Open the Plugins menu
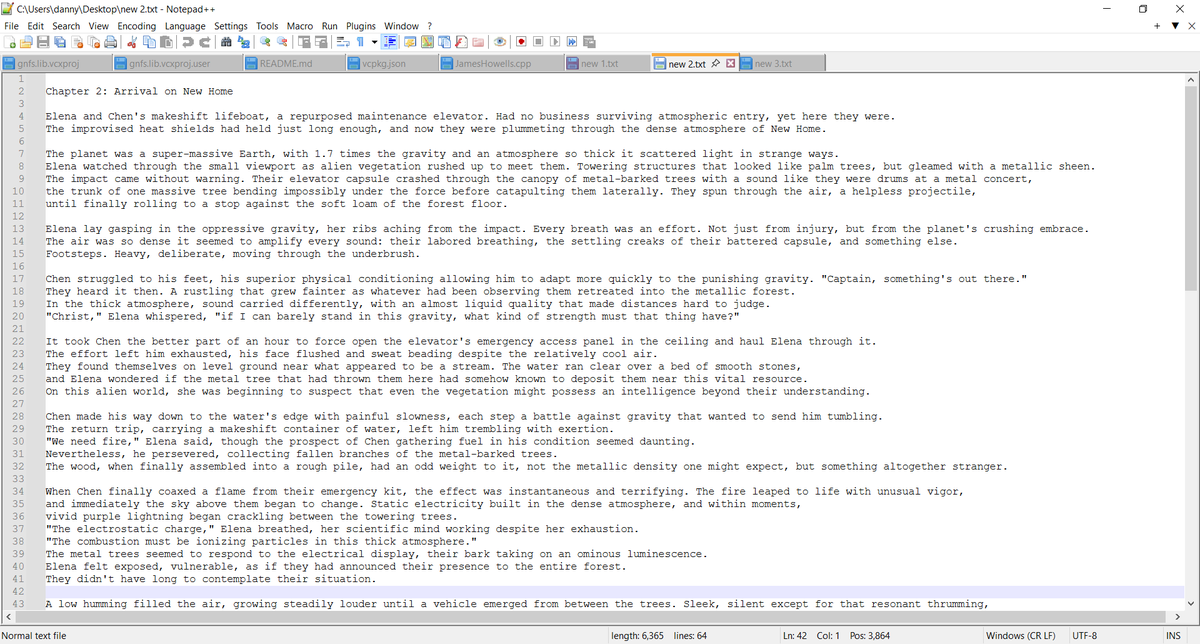 361,25
